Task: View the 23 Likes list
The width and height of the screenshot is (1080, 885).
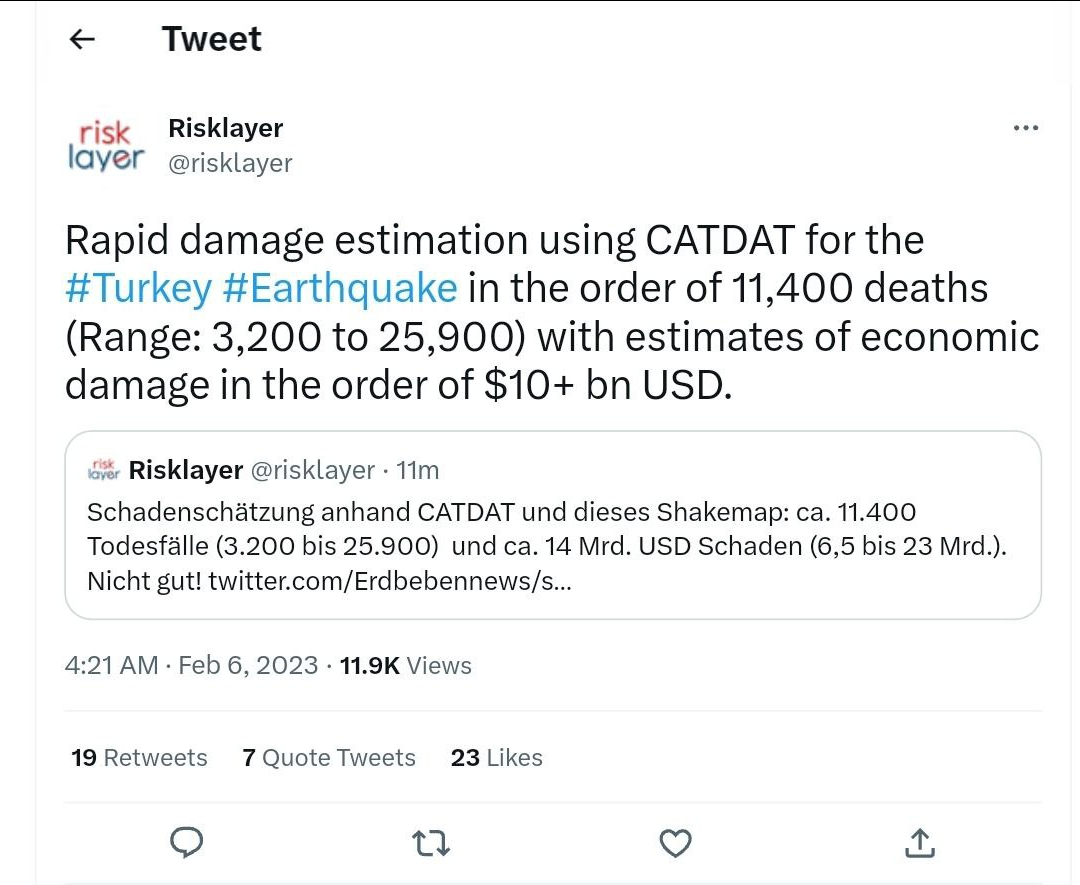Action: (x=496, y=758)
